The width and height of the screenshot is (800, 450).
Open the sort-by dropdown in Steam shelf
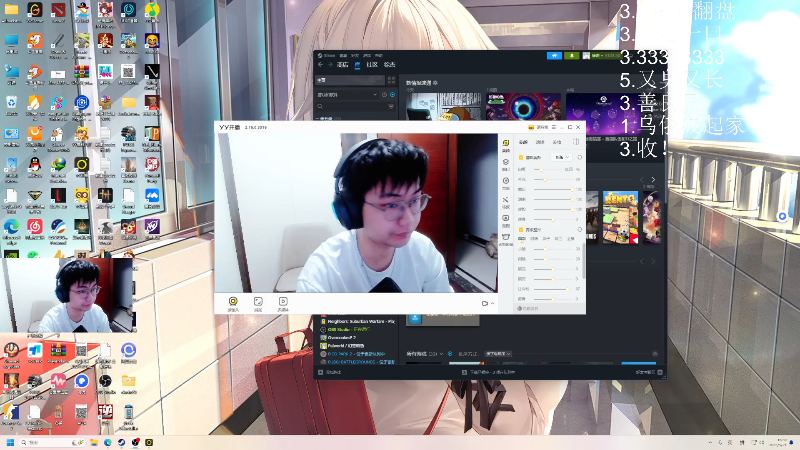[498, 354]
